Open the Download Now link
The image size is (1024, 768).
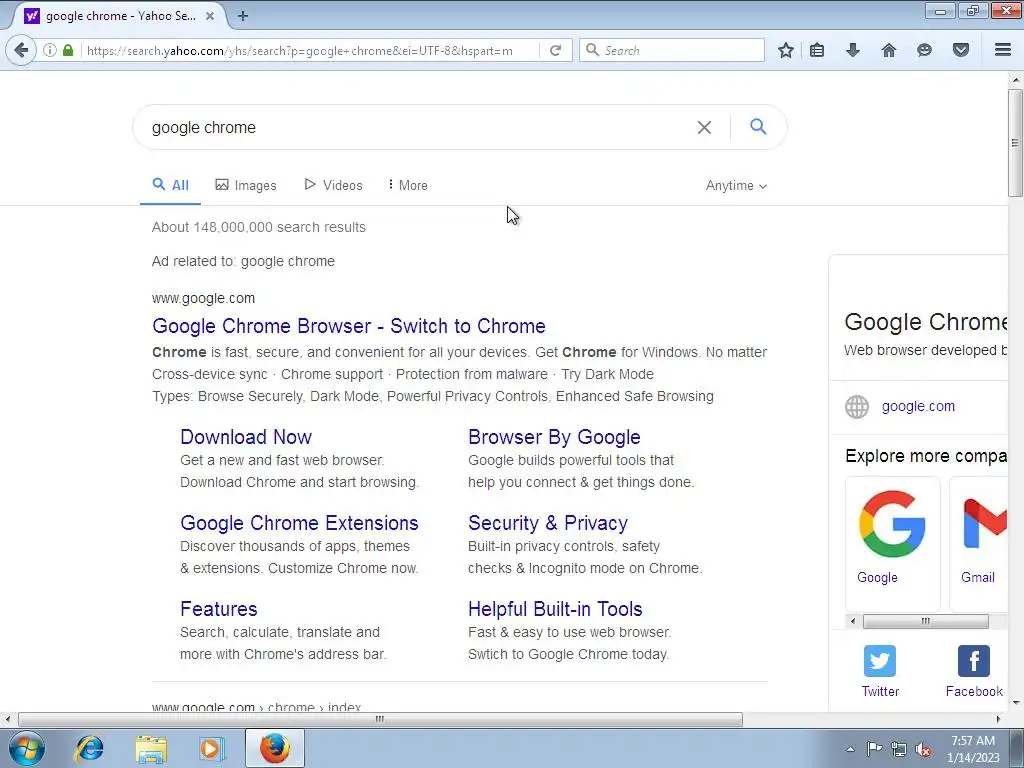click(x=246, y=437)
